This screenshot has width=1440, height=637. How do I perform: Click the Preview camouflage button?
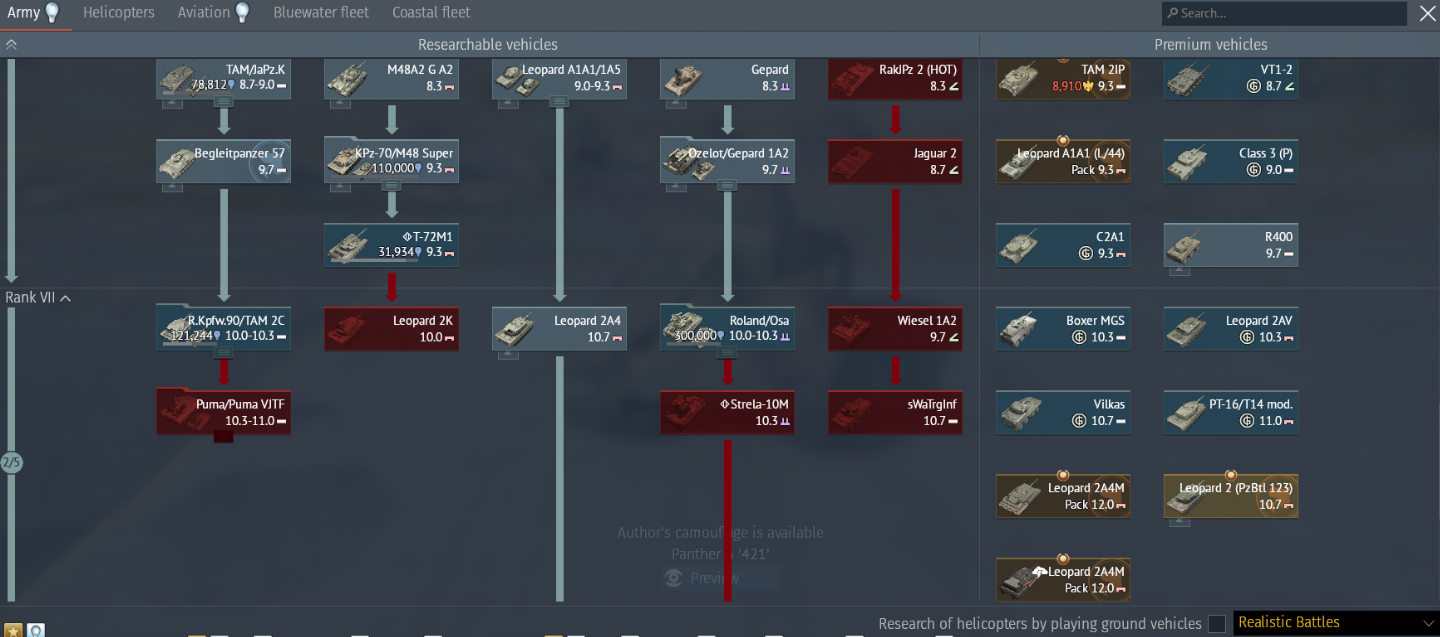click(721, 578)
